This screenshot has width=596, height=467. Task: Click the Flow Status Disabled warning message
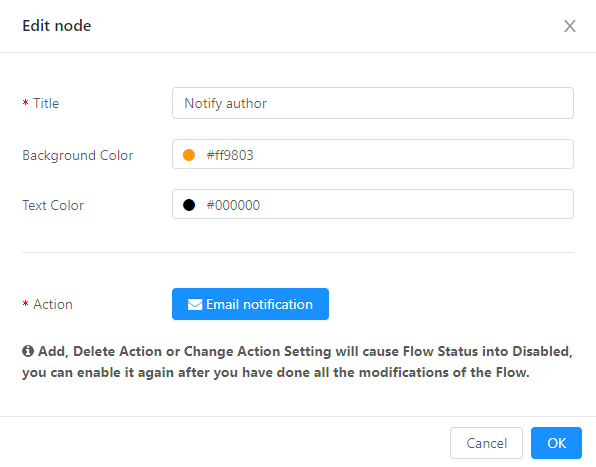(297, 362)
